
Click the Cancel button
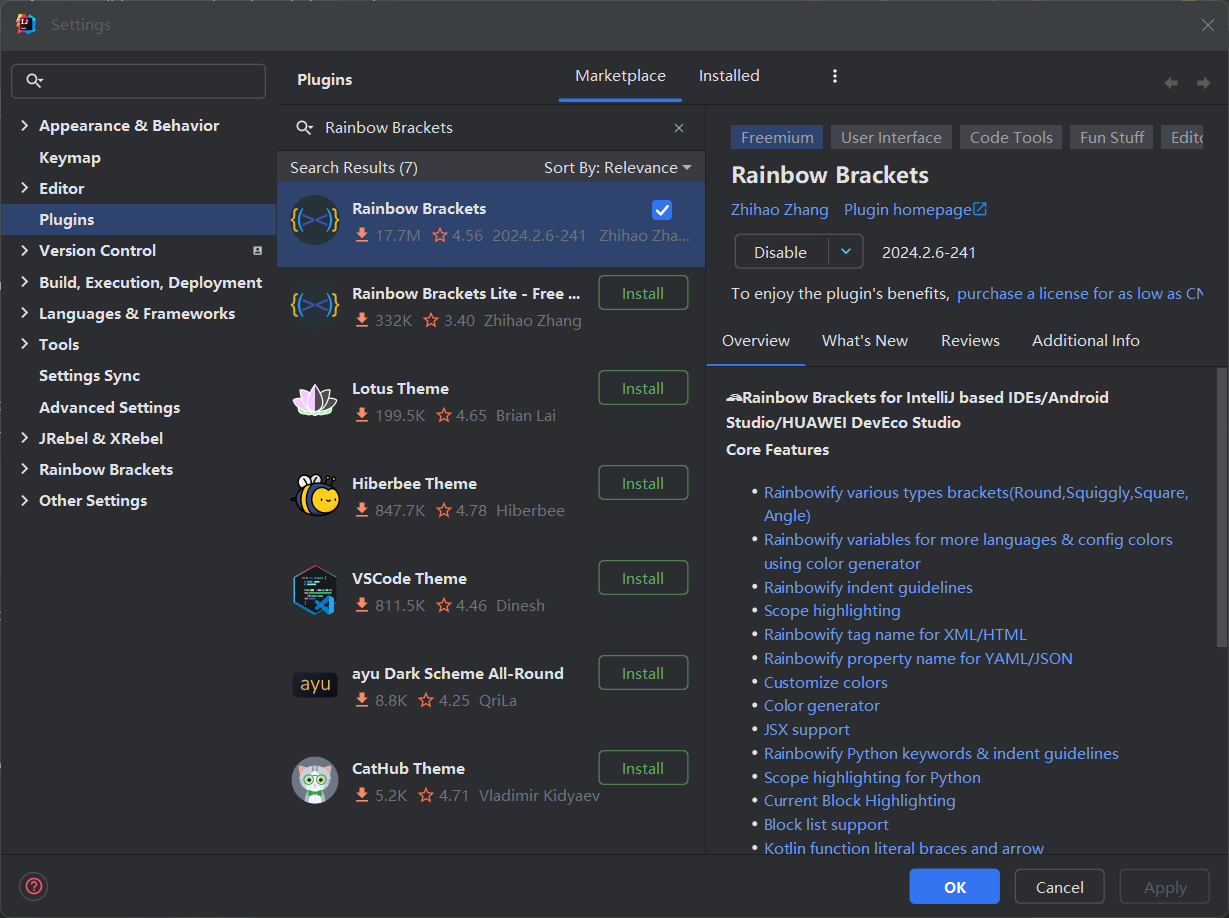pyautogui.click(x=1059, y=887)
